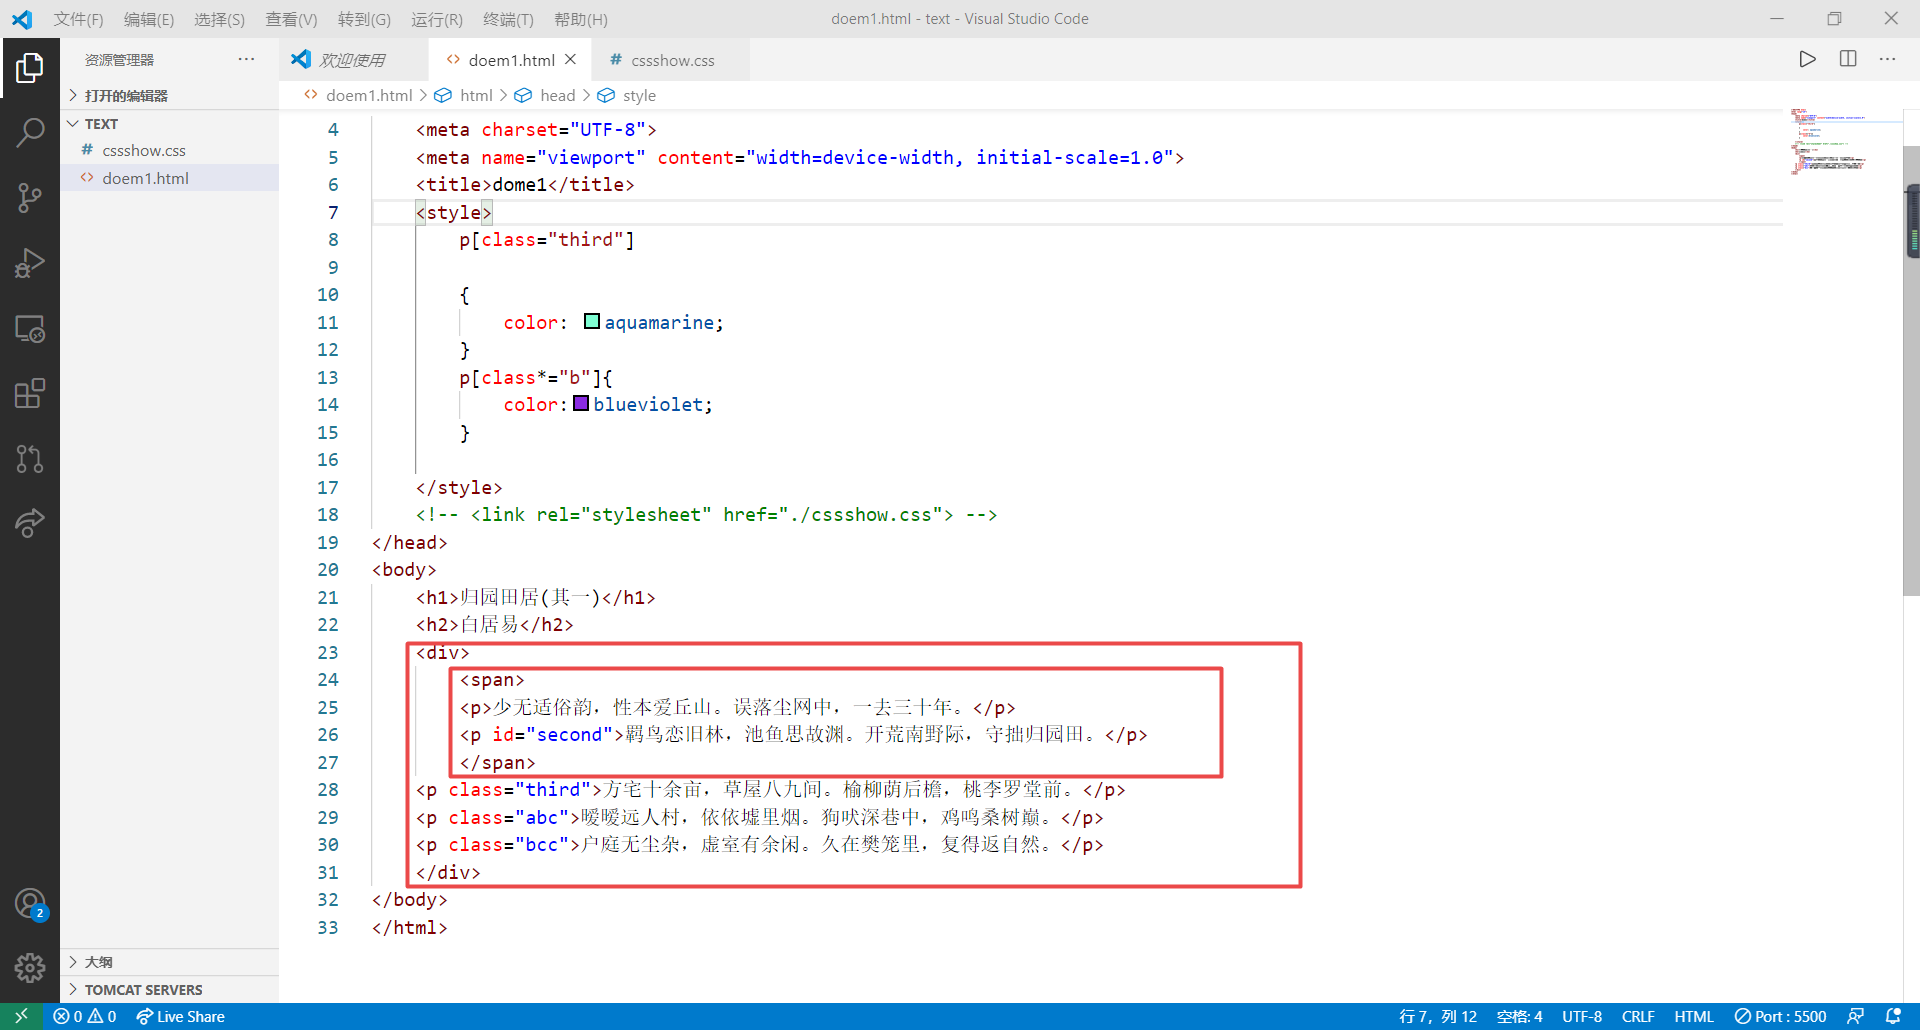Open the 查看(V) menu
This screenshot has height=1030, width=1920.
coord(291,19)
